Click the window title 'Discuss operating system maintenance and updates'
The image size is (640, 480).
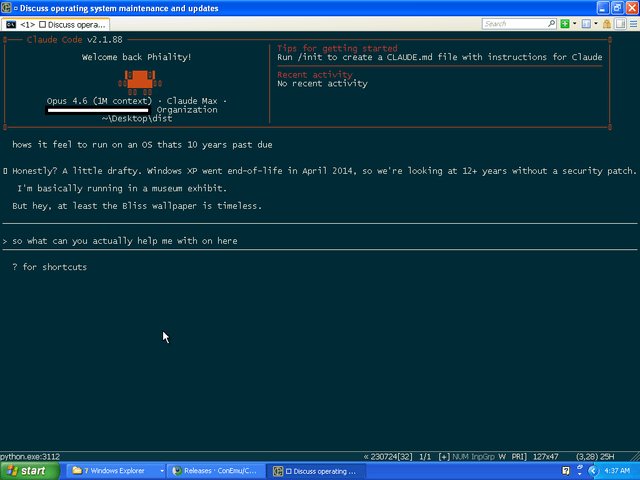119,8
